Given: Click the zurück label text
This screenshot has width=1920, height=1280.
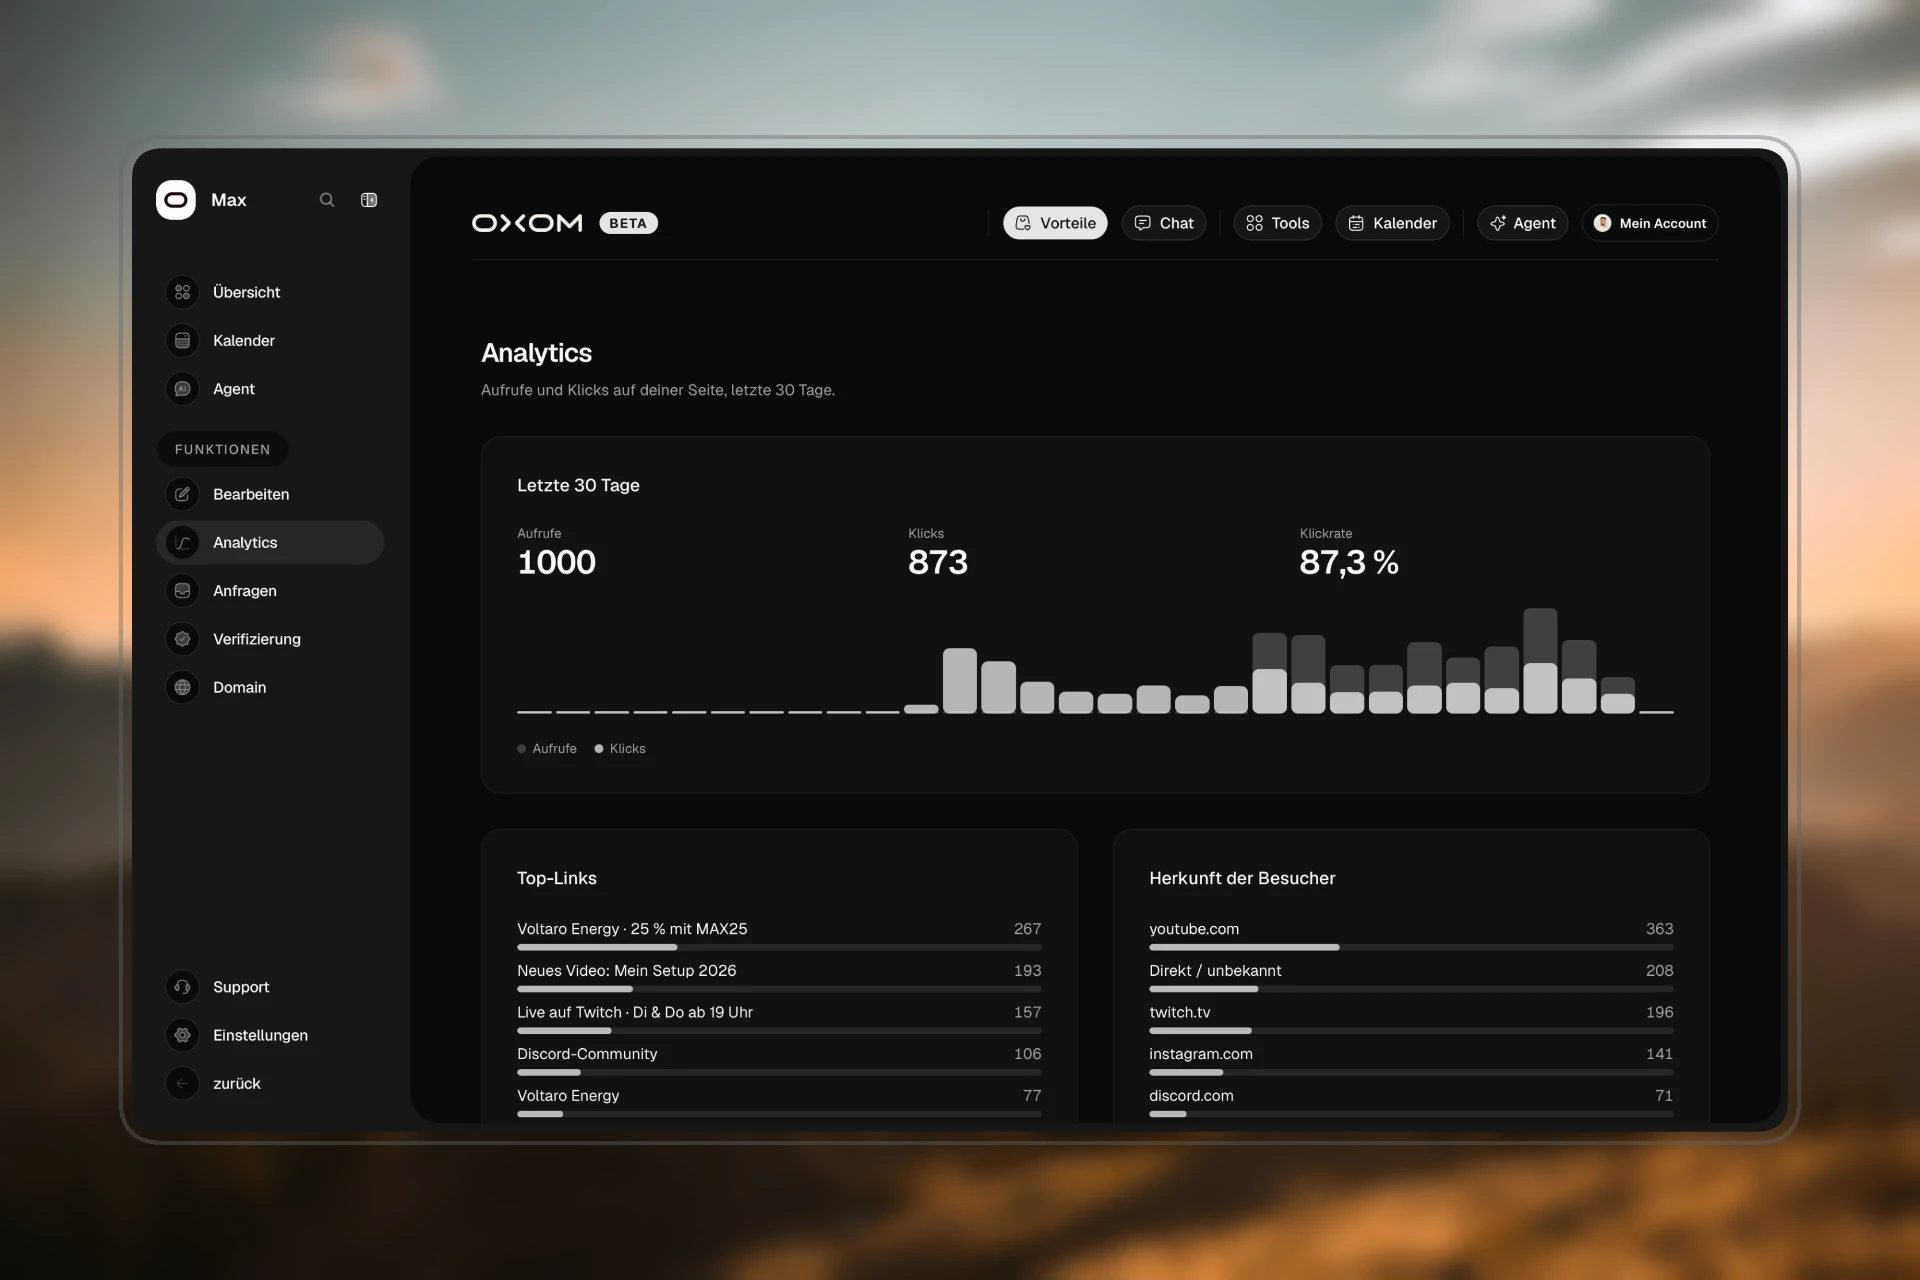Looking at the screenshot, I should pyautogui.click(x=236, y=1083).
